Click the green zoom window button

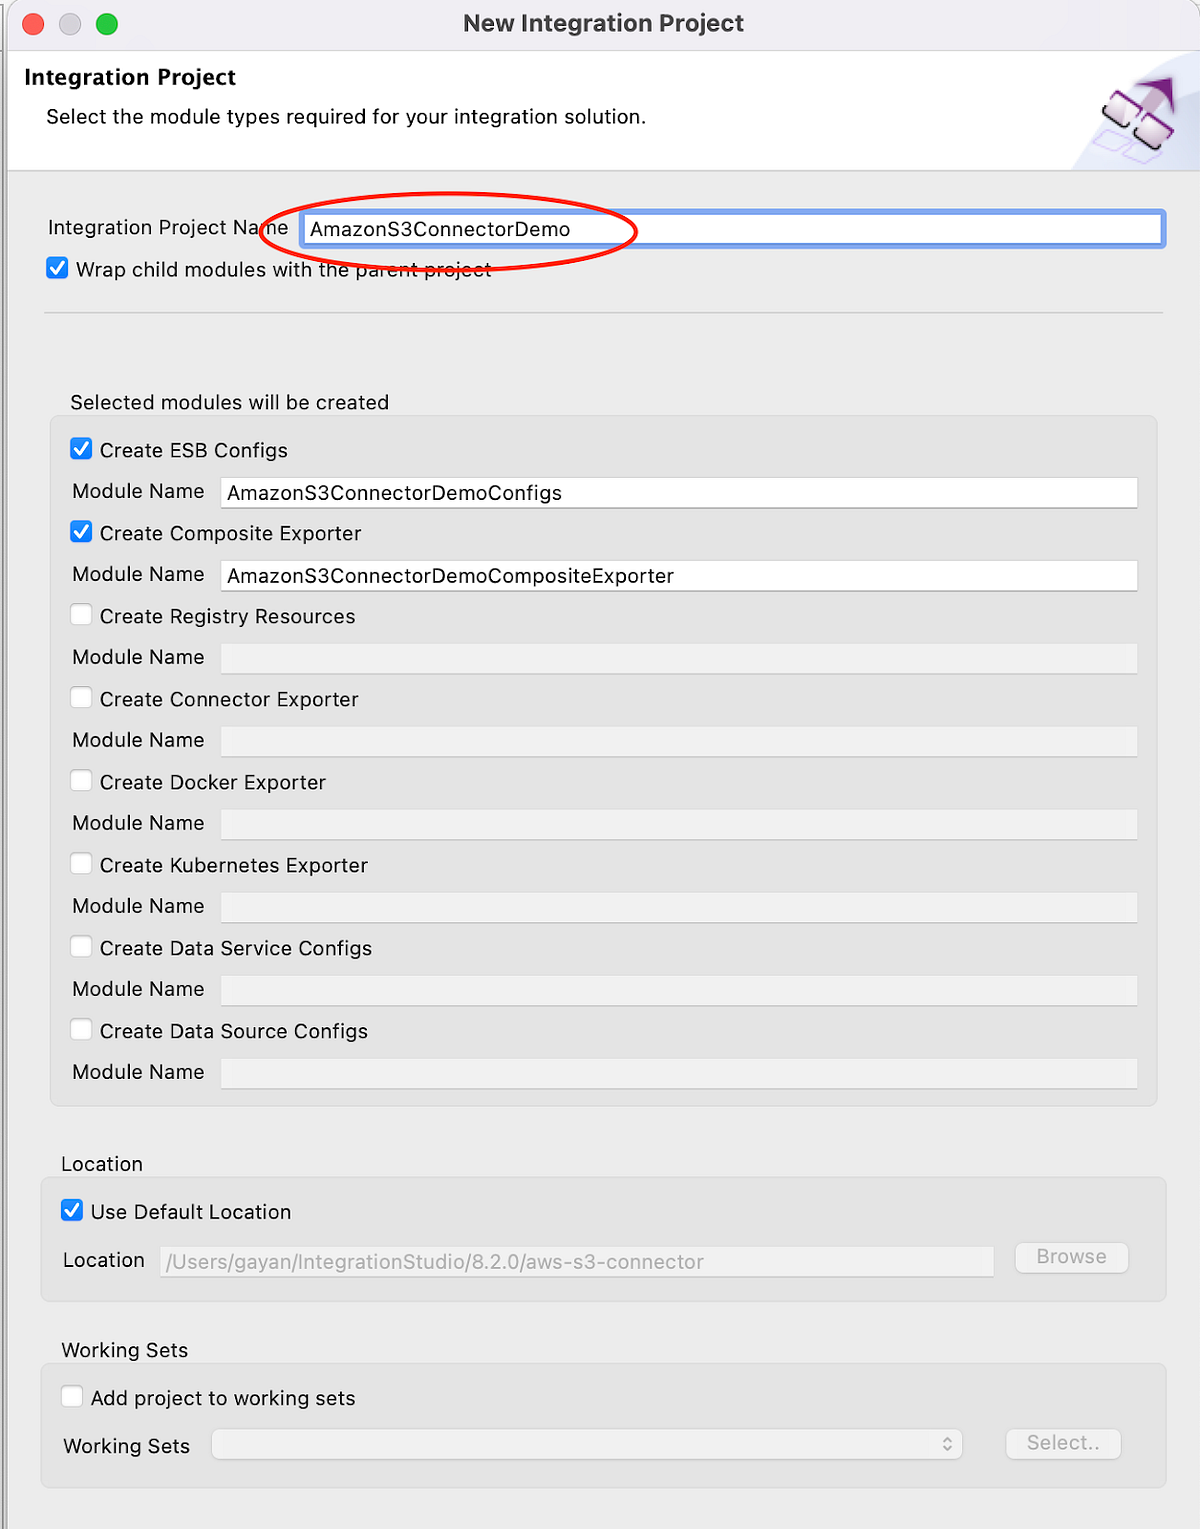point(106,23)
